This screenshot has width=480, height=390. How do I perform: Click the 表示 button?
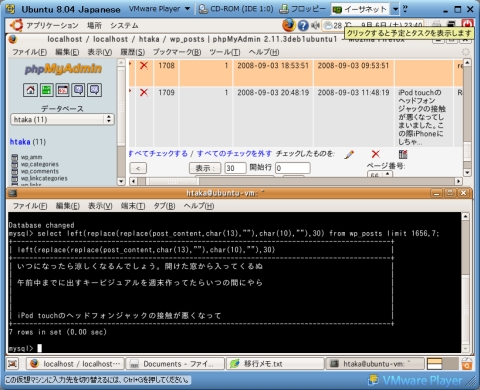pyautogui.click(x=205, y=168)
